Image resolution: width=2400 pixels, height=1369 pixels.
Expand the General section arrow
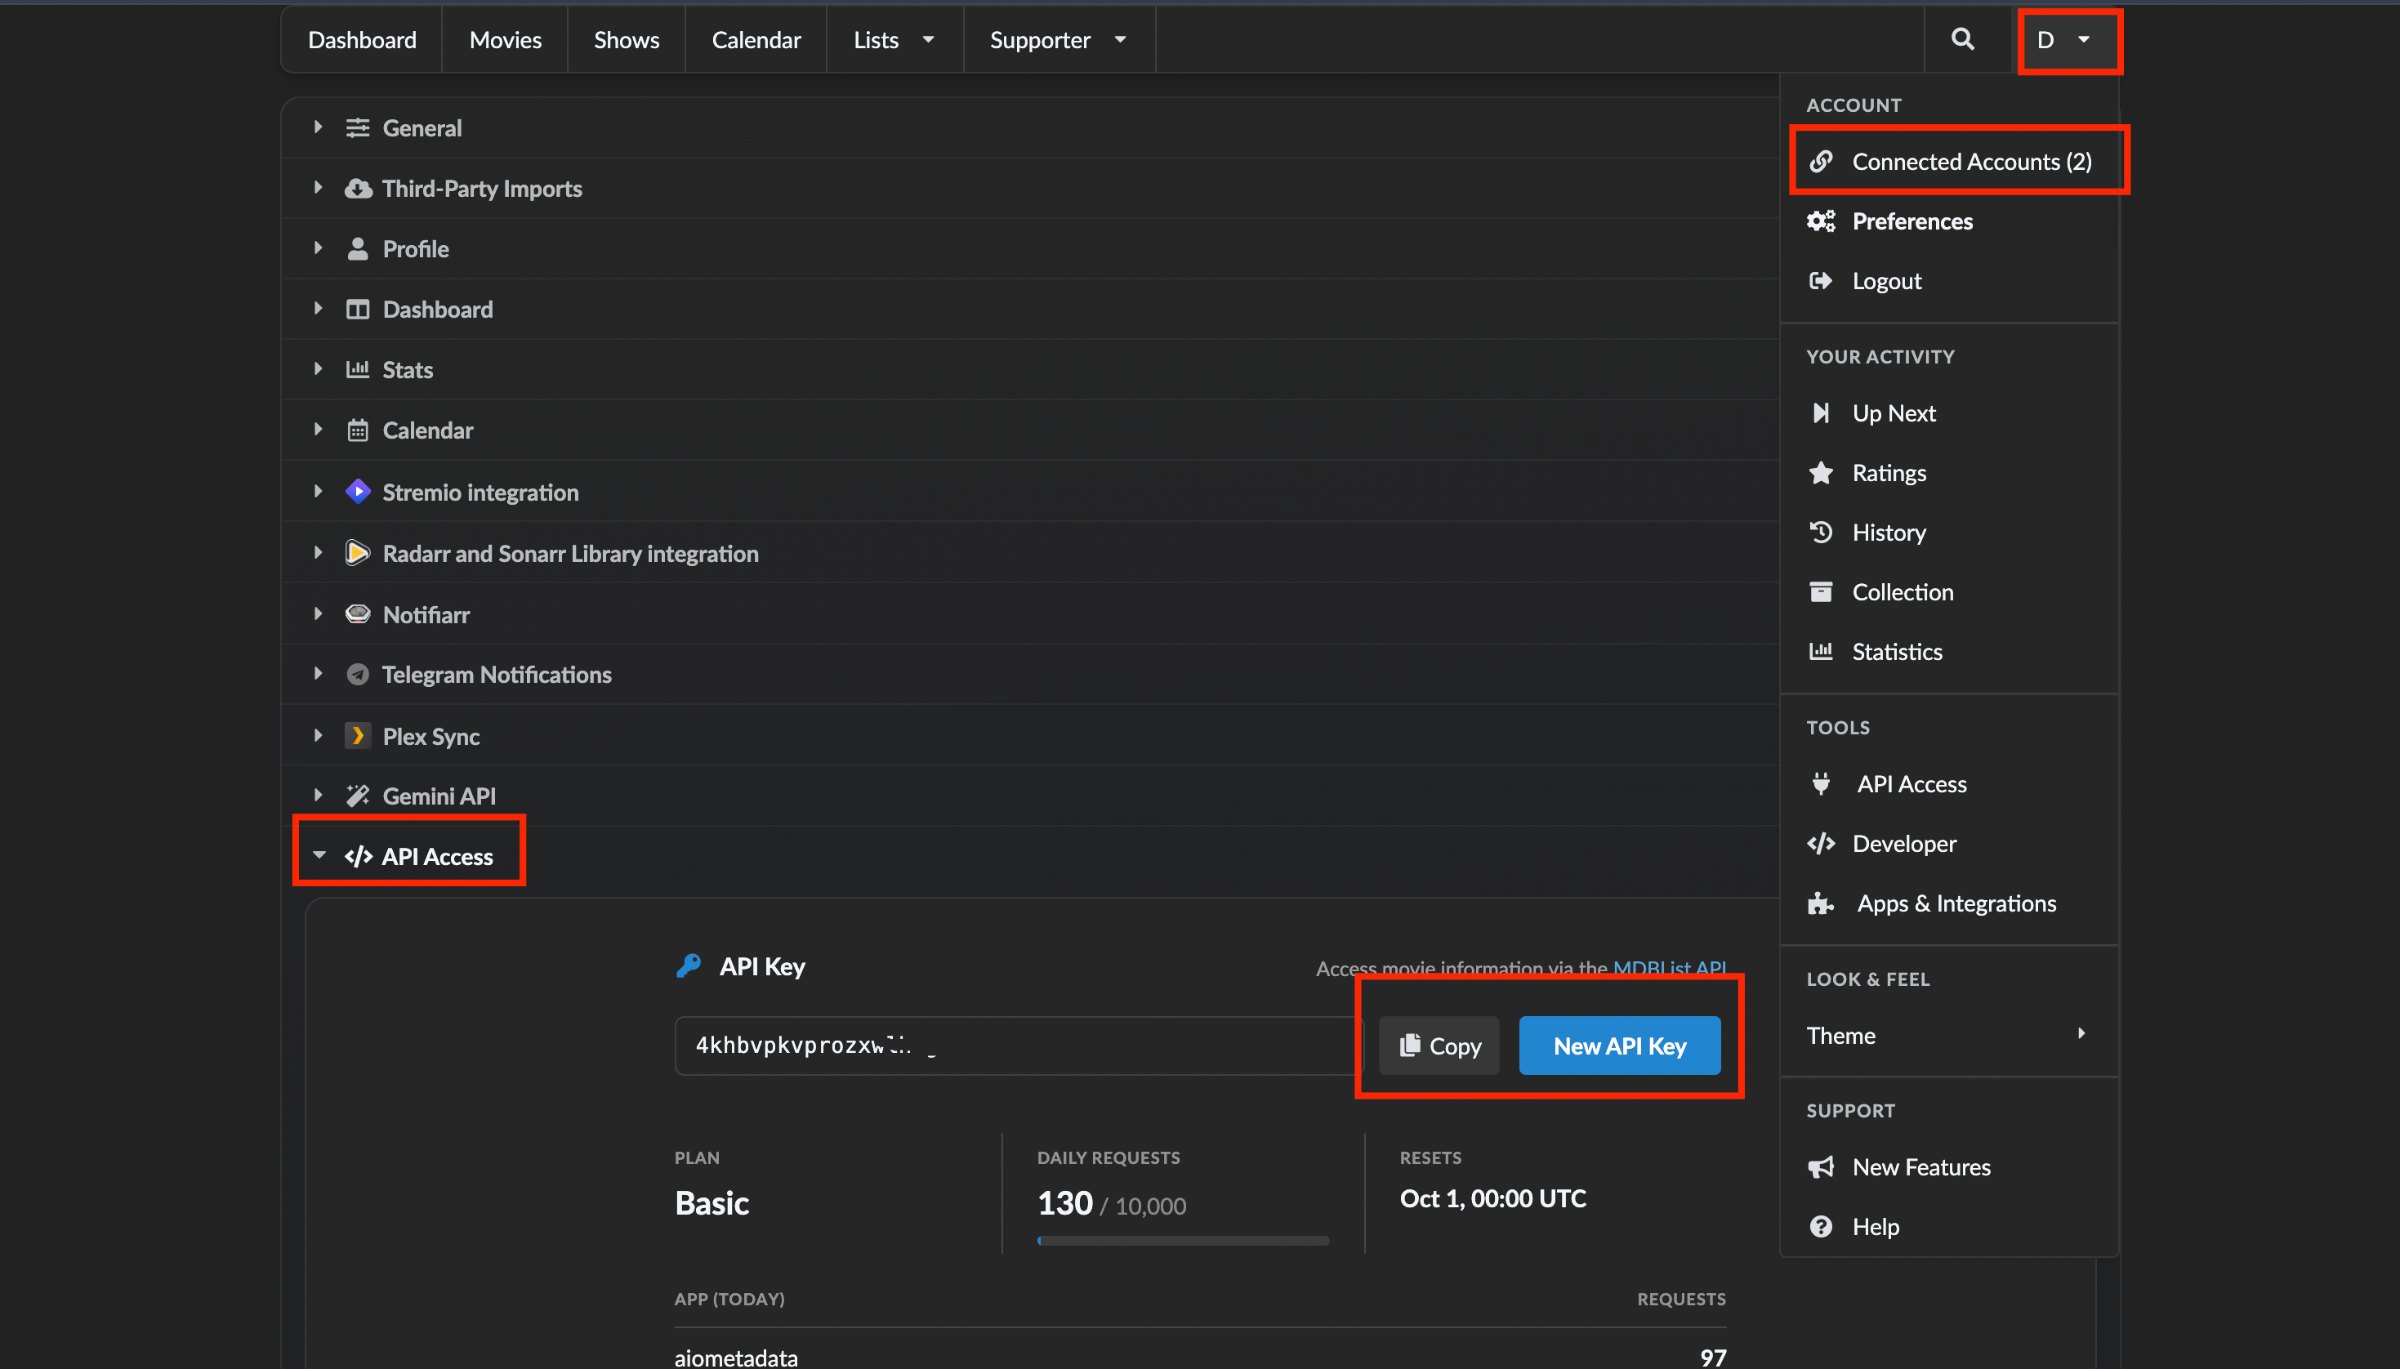click(x=318, y=127)
